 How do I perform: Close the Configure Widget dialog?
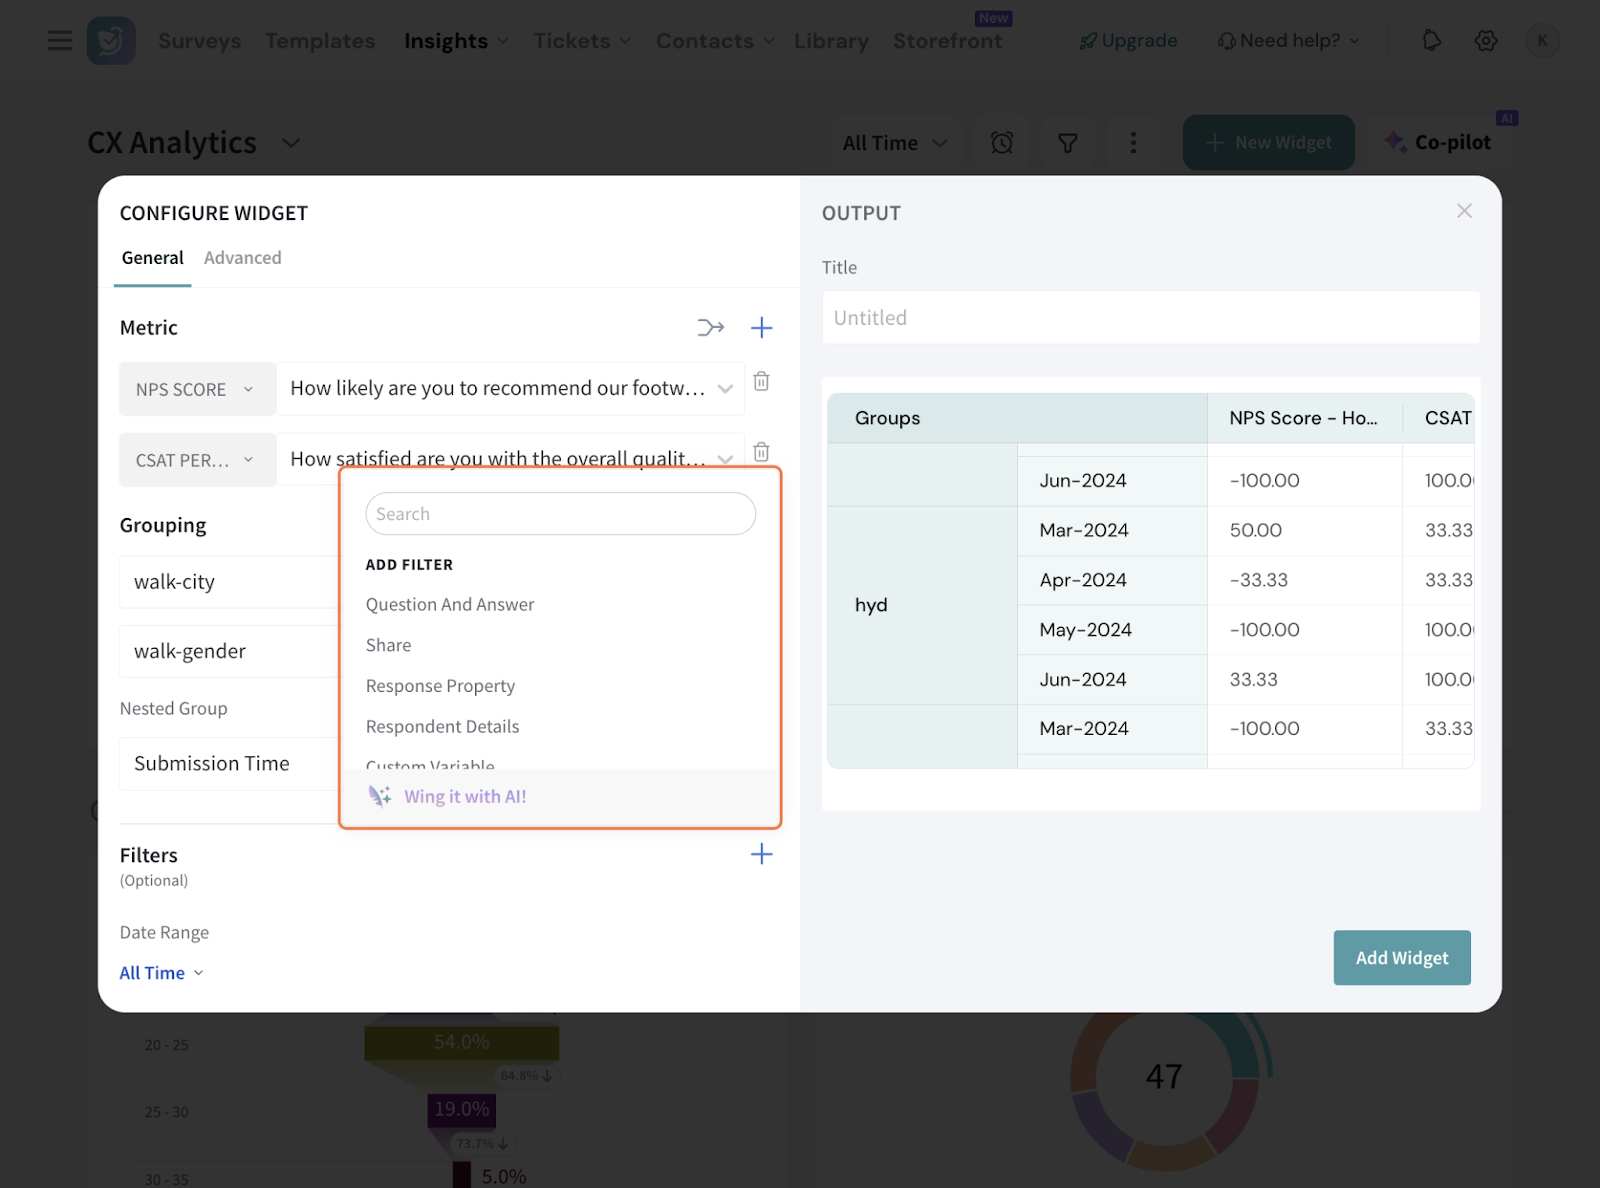[x=1464, y=211]
